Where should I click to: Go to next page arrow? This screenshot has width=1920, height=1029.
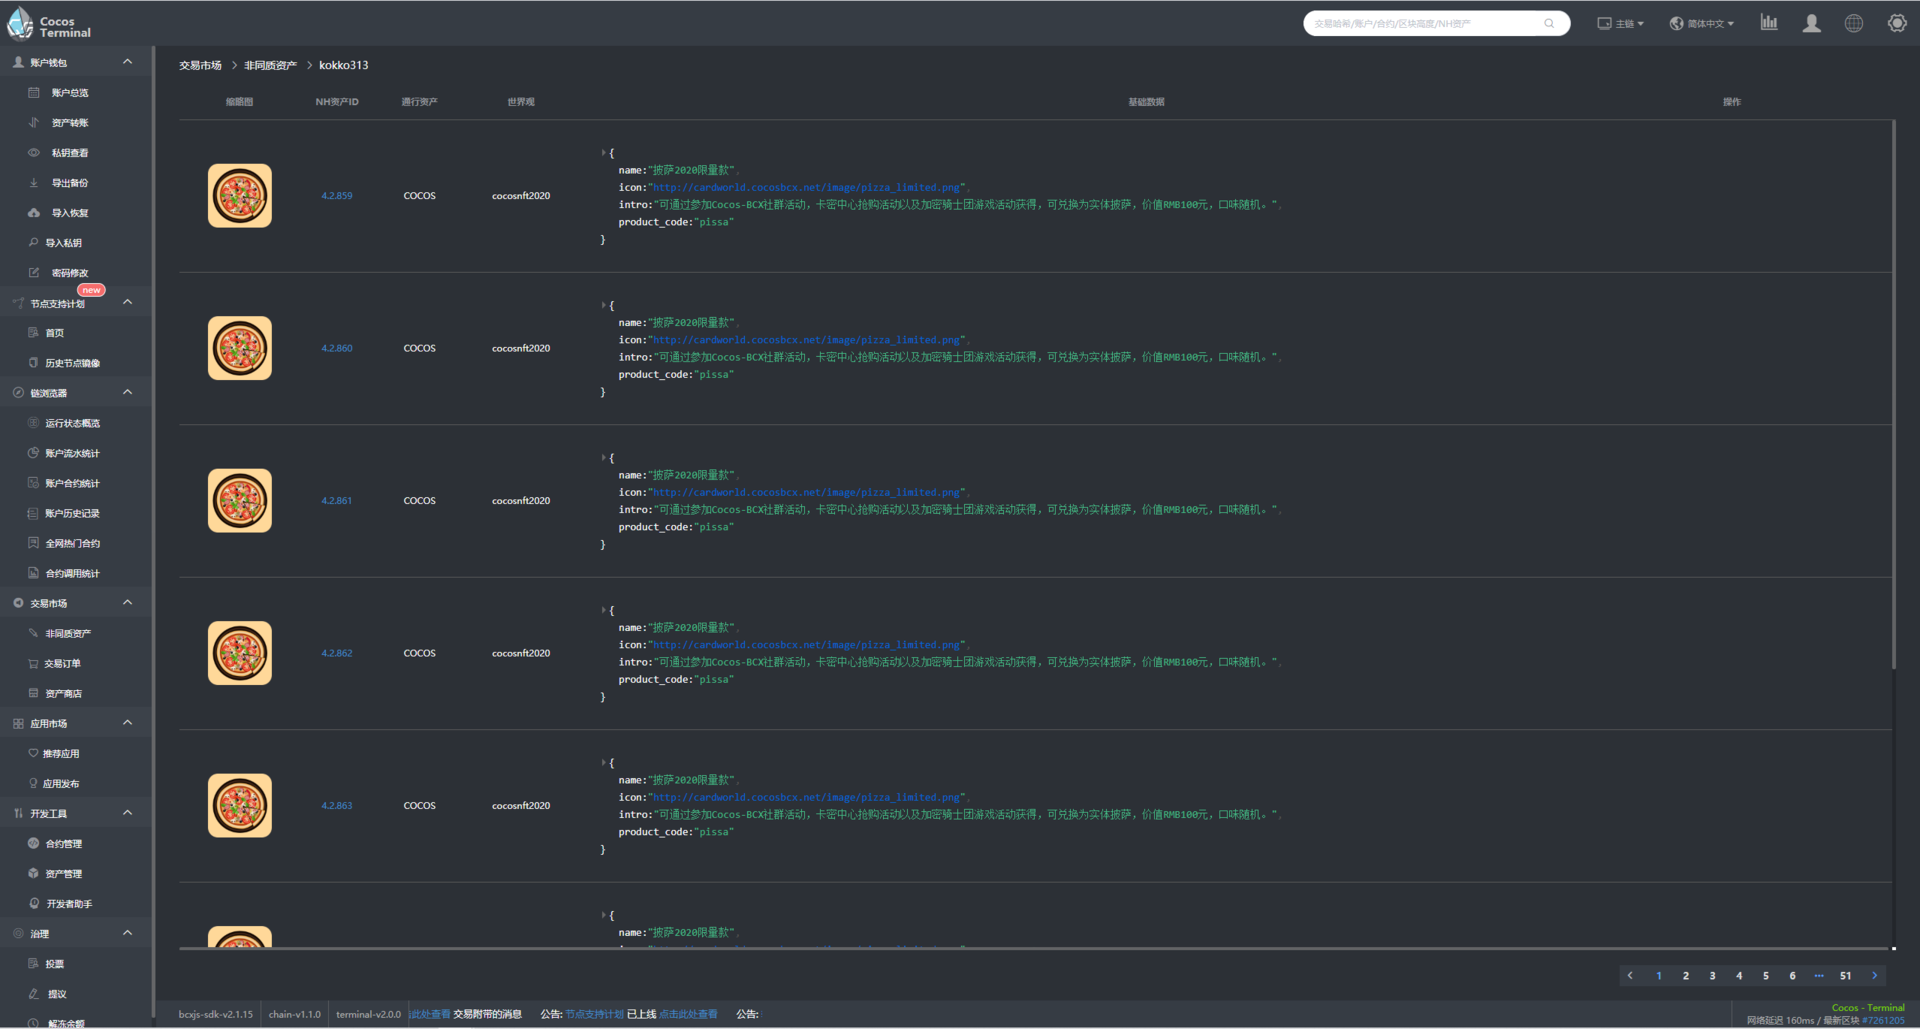click(x=1874, y=976)
